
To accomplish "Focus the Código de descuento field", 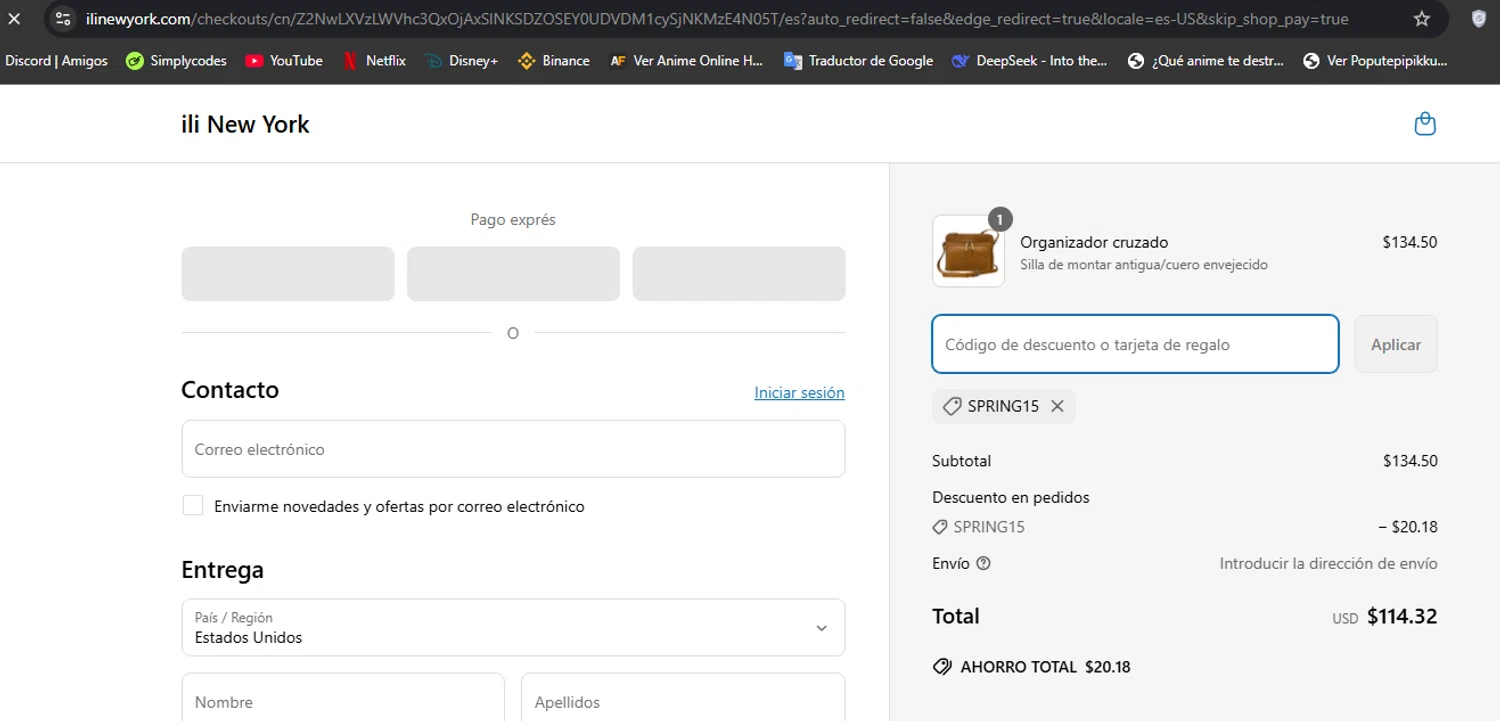I will (x=1135, y=344).
